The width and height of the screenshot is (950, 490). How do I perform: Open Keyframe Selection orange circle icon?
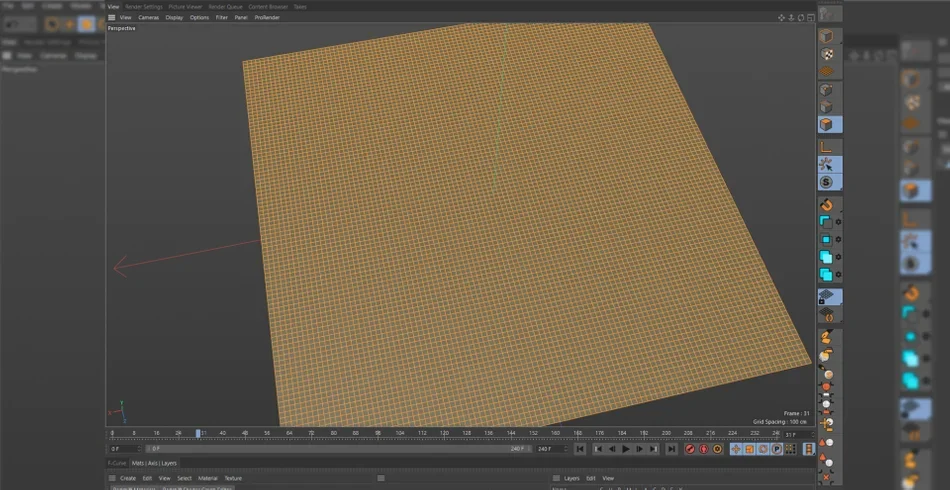pos(717,449)
